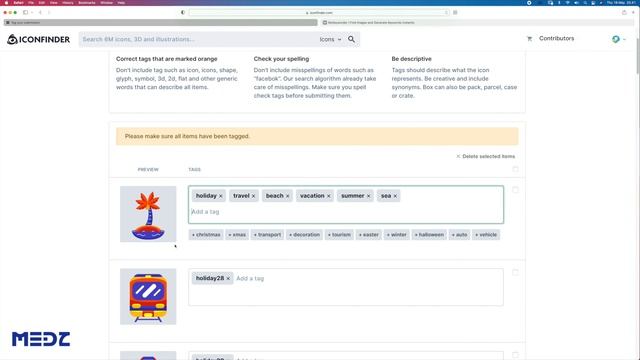Click Spotlight search in menu bar
The image size is (640, 360).
(585, 2)
